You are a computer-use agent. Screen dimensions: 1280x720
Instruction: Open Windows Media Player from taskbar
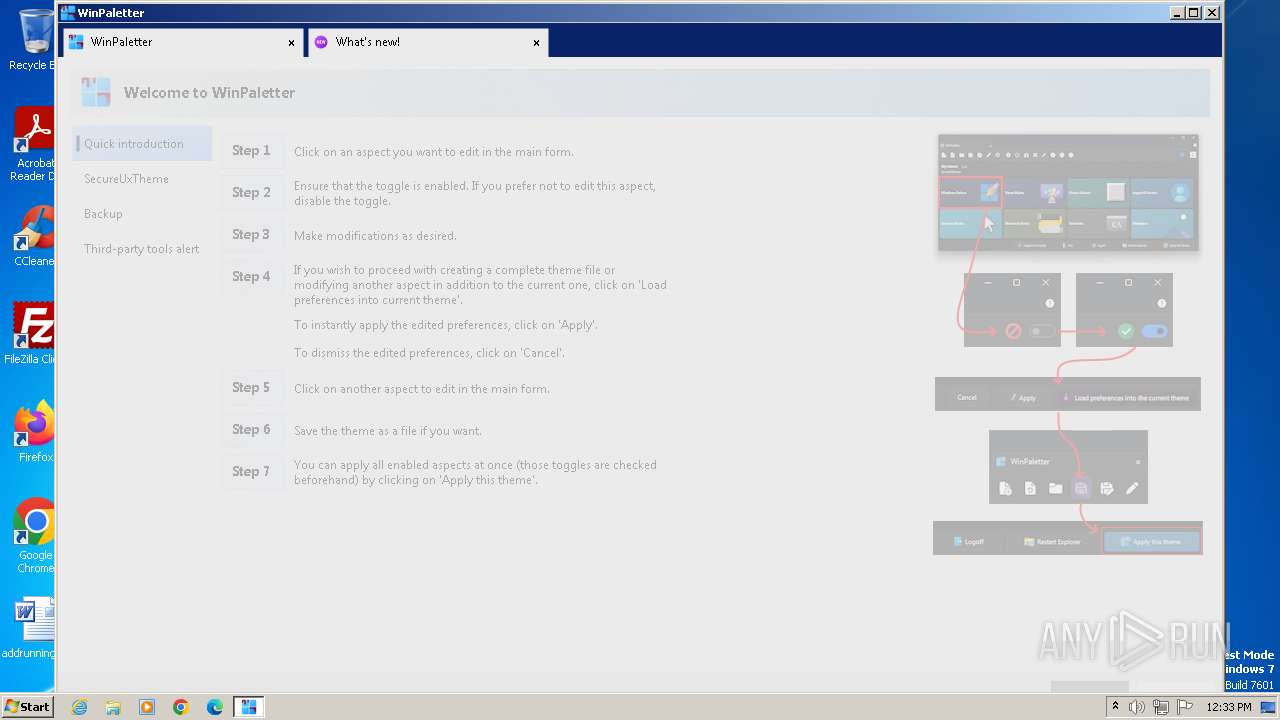click(x=147, y=707)
